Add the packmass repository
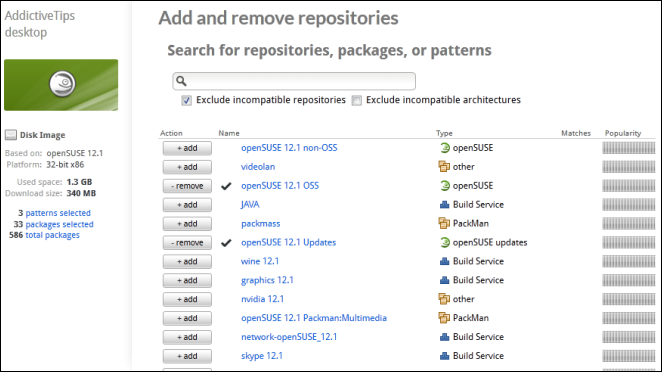The width and height of the screenshot is (662, 372). click(187, 224)
